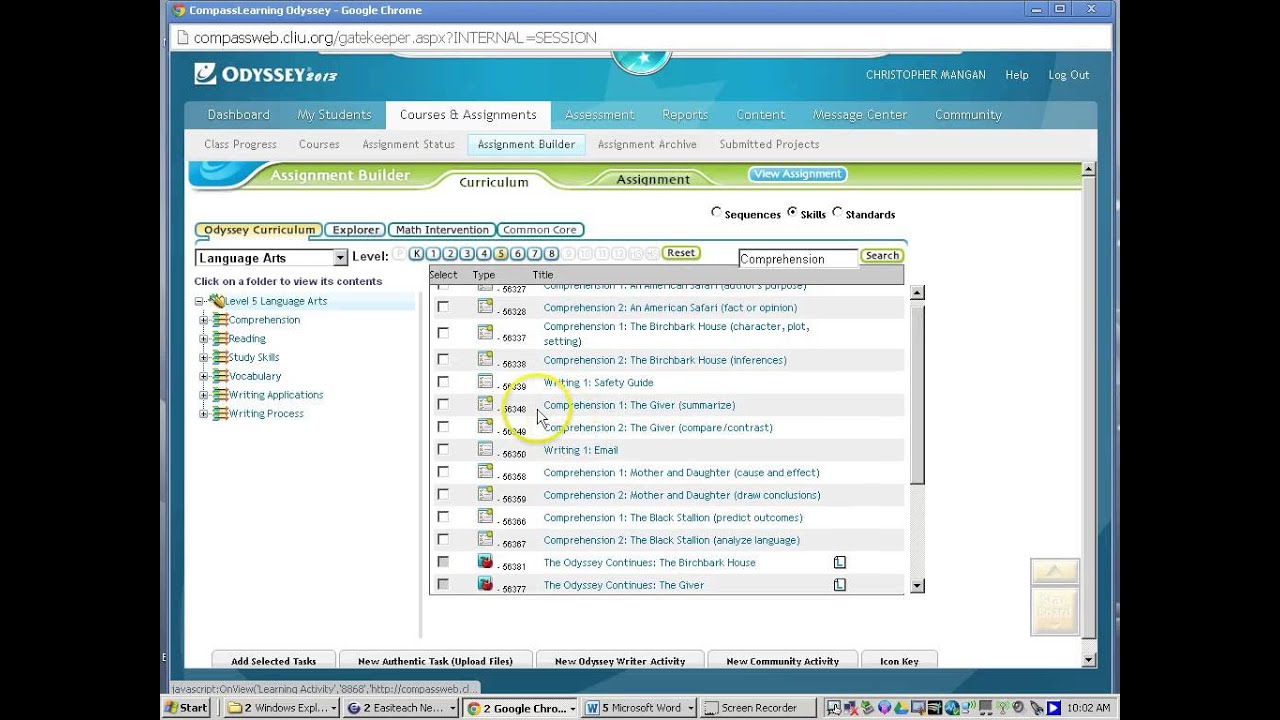Viewport: 1280px width, 720px height.
Task: Open the Assignment Archive sub-tab
Action: (x=647, y=144)
